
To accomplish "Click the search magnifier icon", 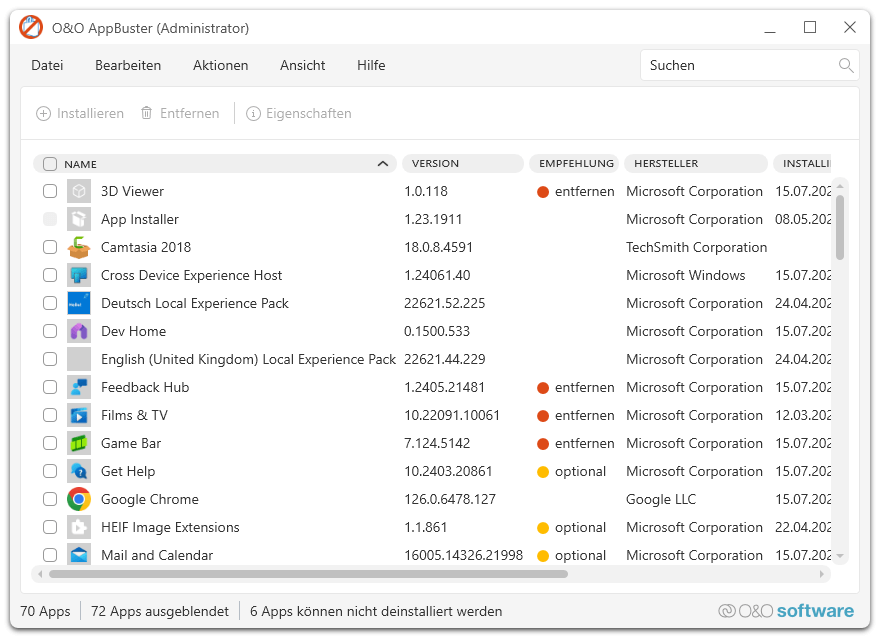I will click(x=846, y=66).
